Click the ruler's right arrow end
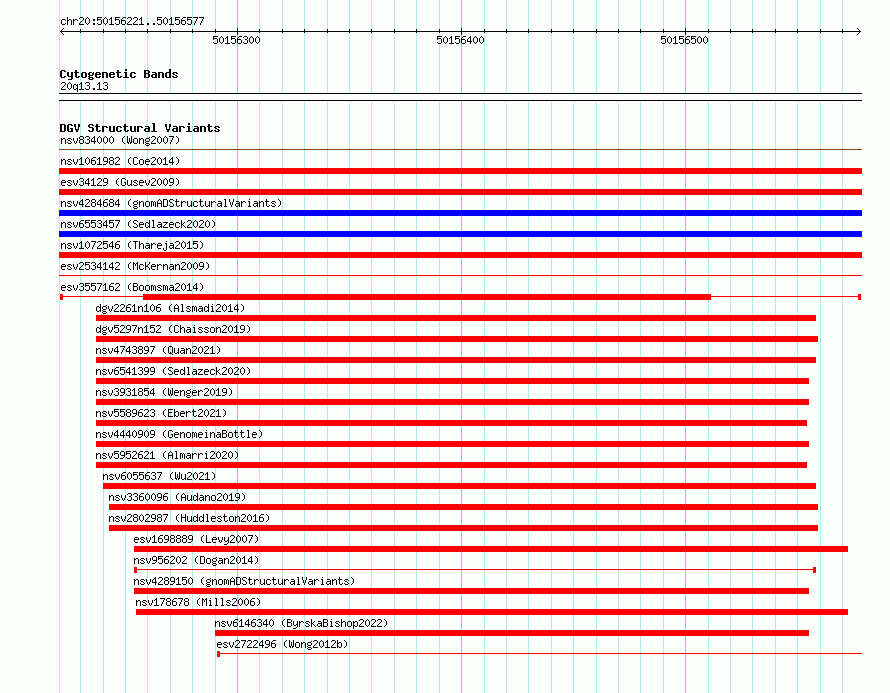Screen dimensions: 890x693 pyautogui.click(x=859, y=31)
